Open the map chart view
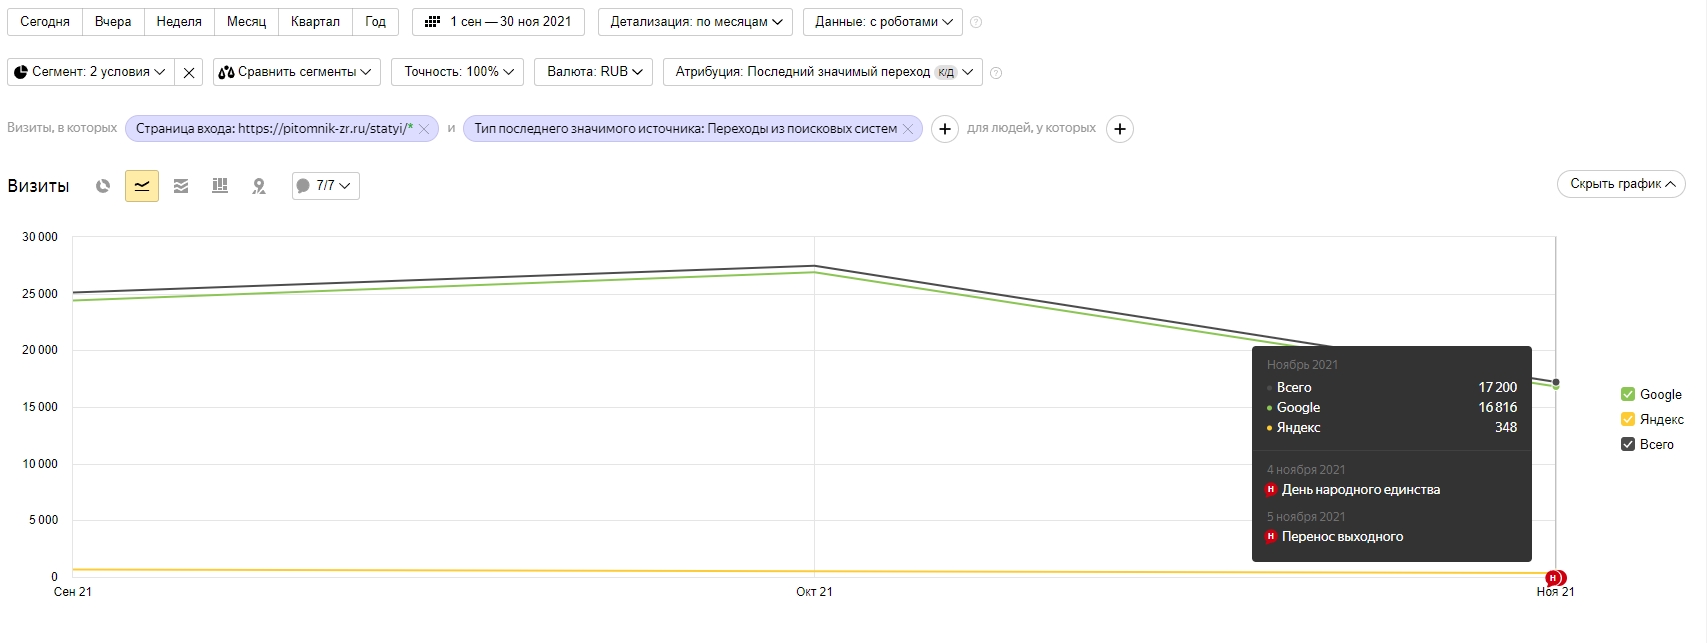The width and height of the screenshot is (1707, 643). pyautogui.click(x=259, y=186)
